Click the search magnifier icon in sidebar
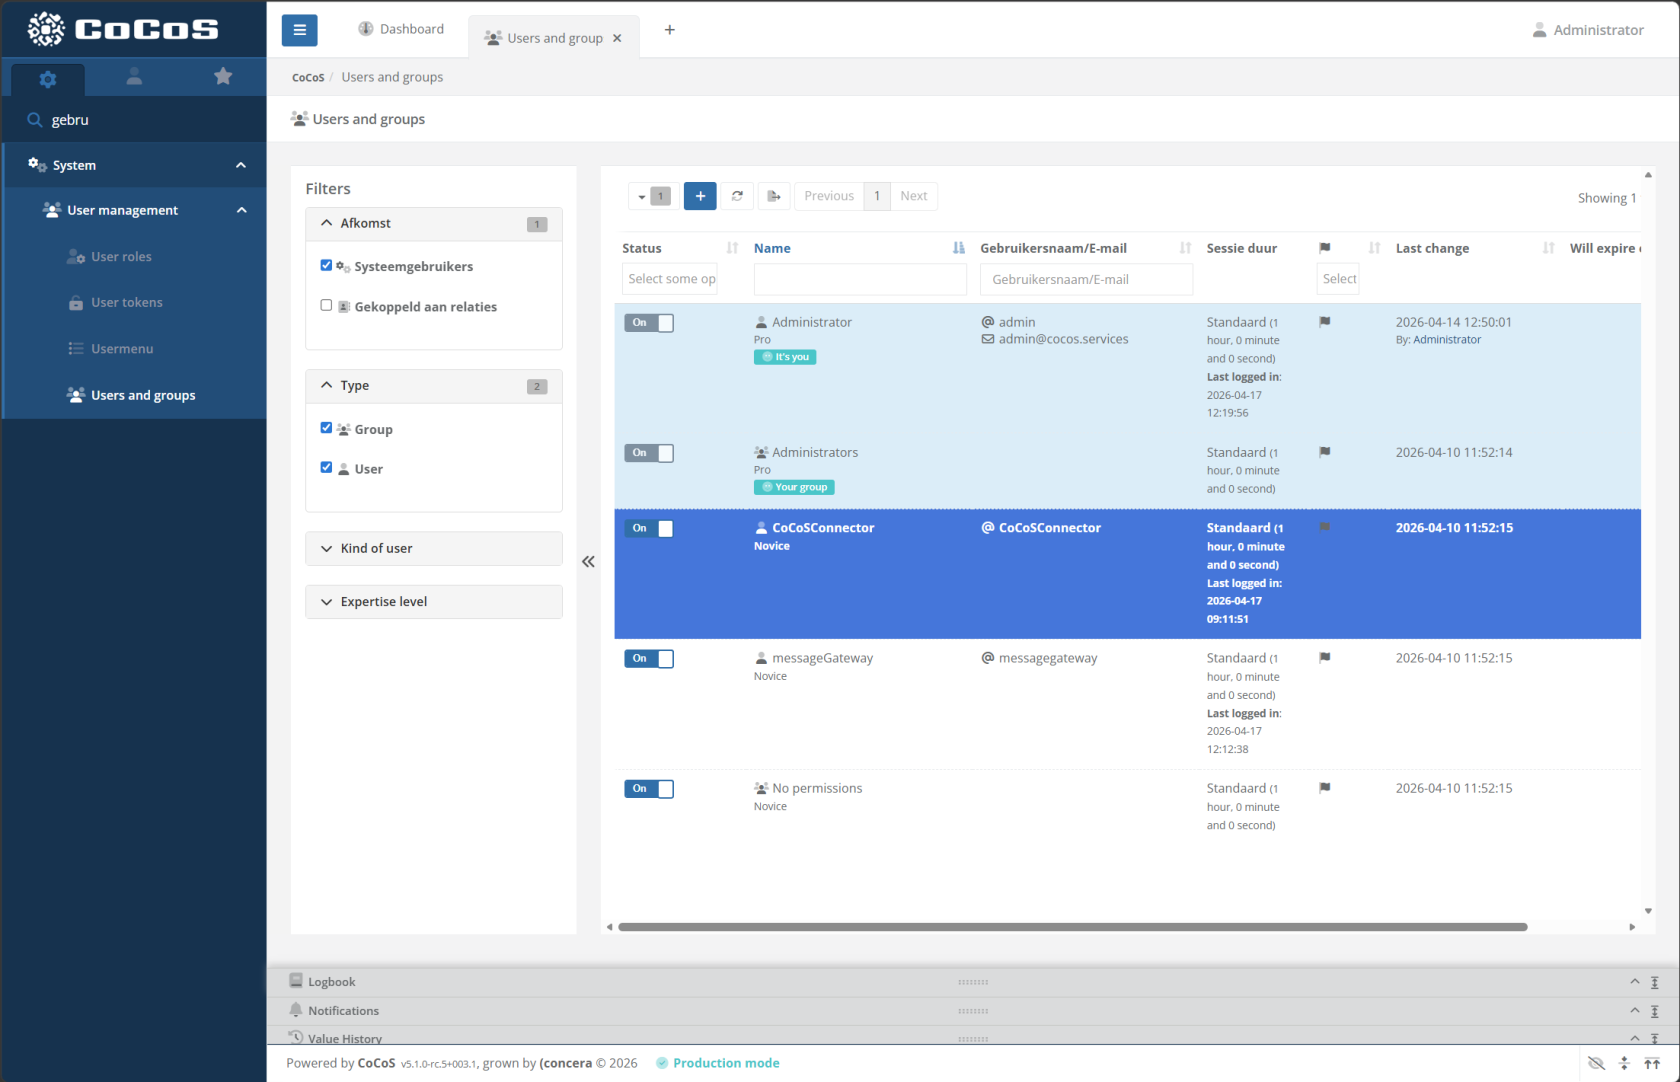The width and height of the screenshot is (1680, 1082). click(35, 120)
